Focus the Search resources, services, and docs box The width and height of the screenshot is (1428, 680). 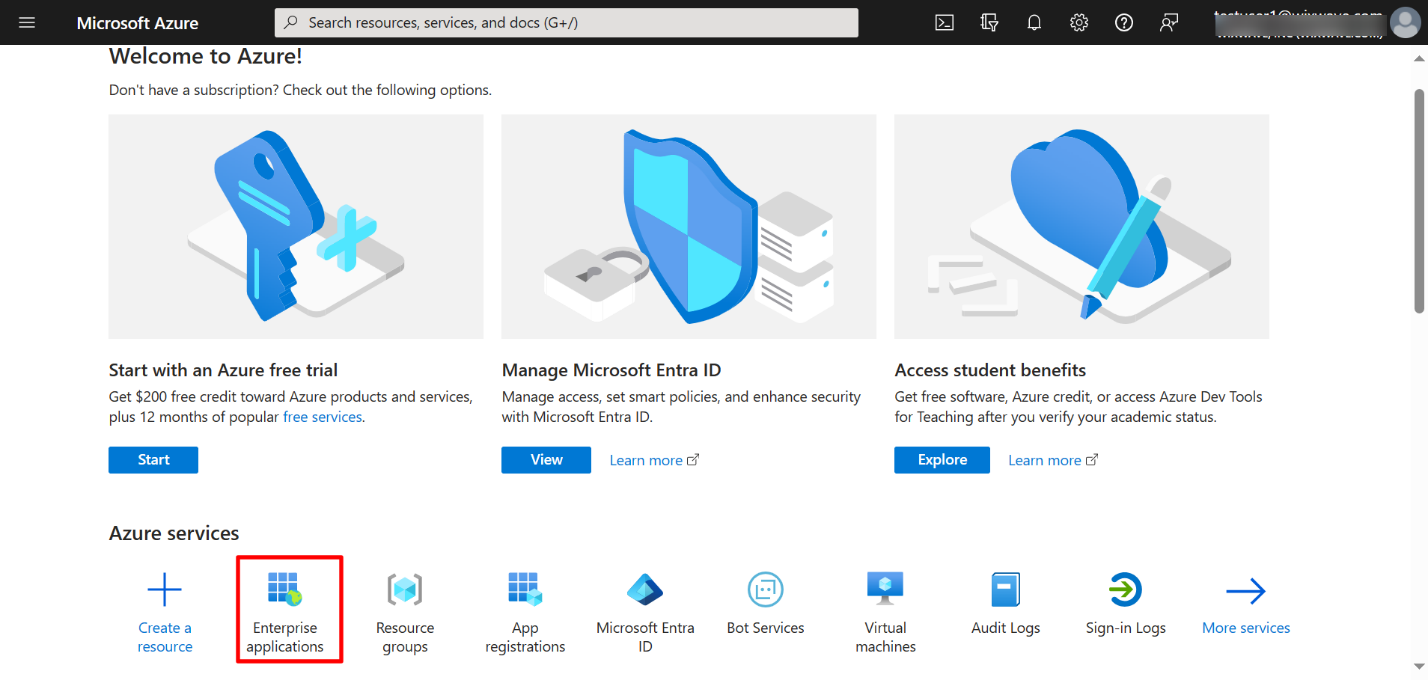(566, 22)
